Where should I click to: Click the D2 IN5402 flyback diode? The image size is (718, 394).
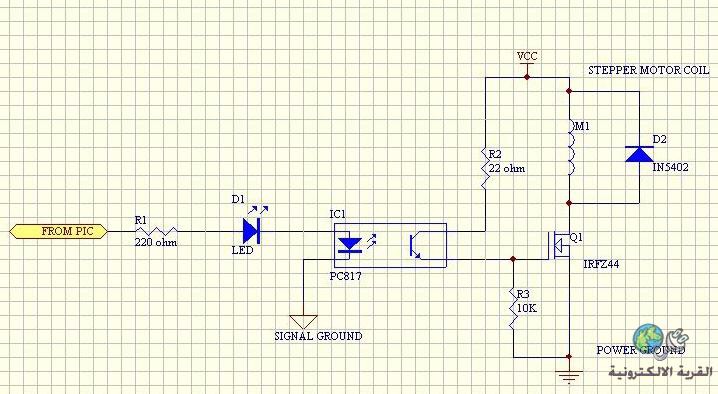coord(639,154)
